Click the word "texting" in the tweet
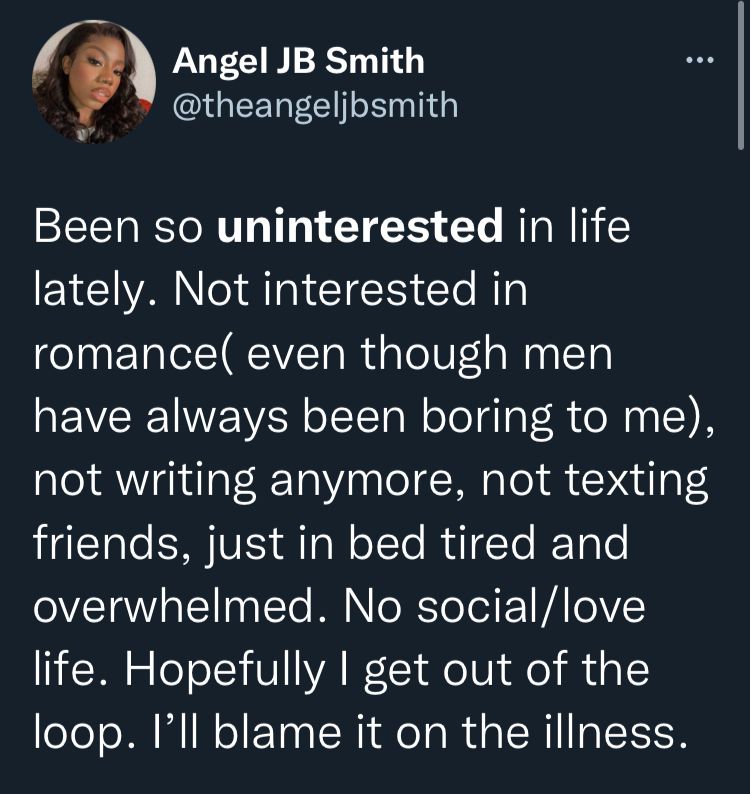The width and height of the screenshot is (750, 794). [636, 481]
